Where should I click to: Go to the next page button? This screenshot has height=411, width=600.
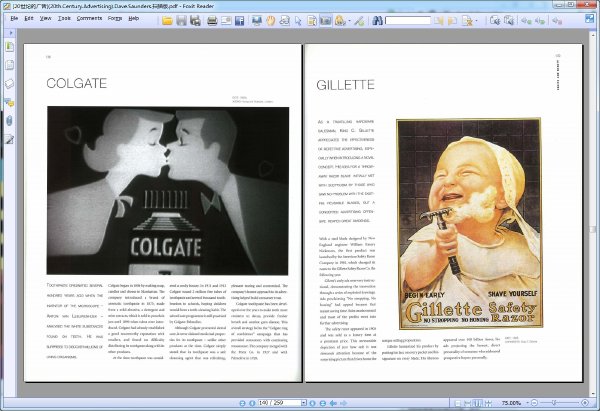(313, 403)
